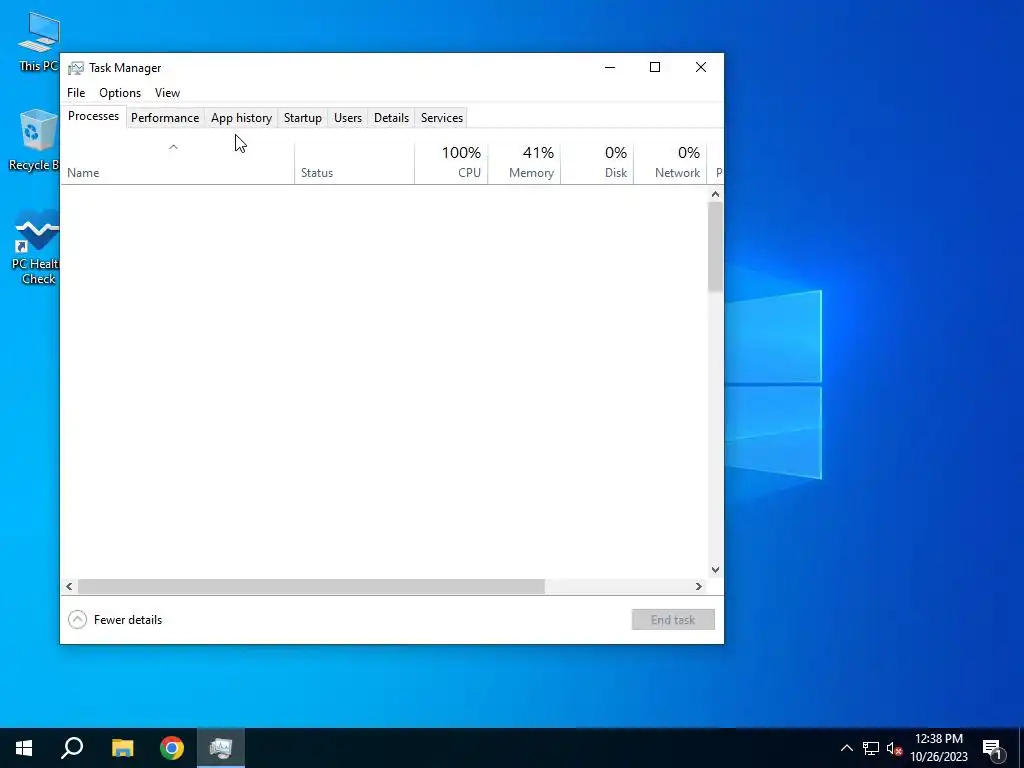The width and height of the screenshot is (1024, 768).
Task: Click the horizontal scrollbar thumb
Action: pyautogui.click(x=311, y=586)
